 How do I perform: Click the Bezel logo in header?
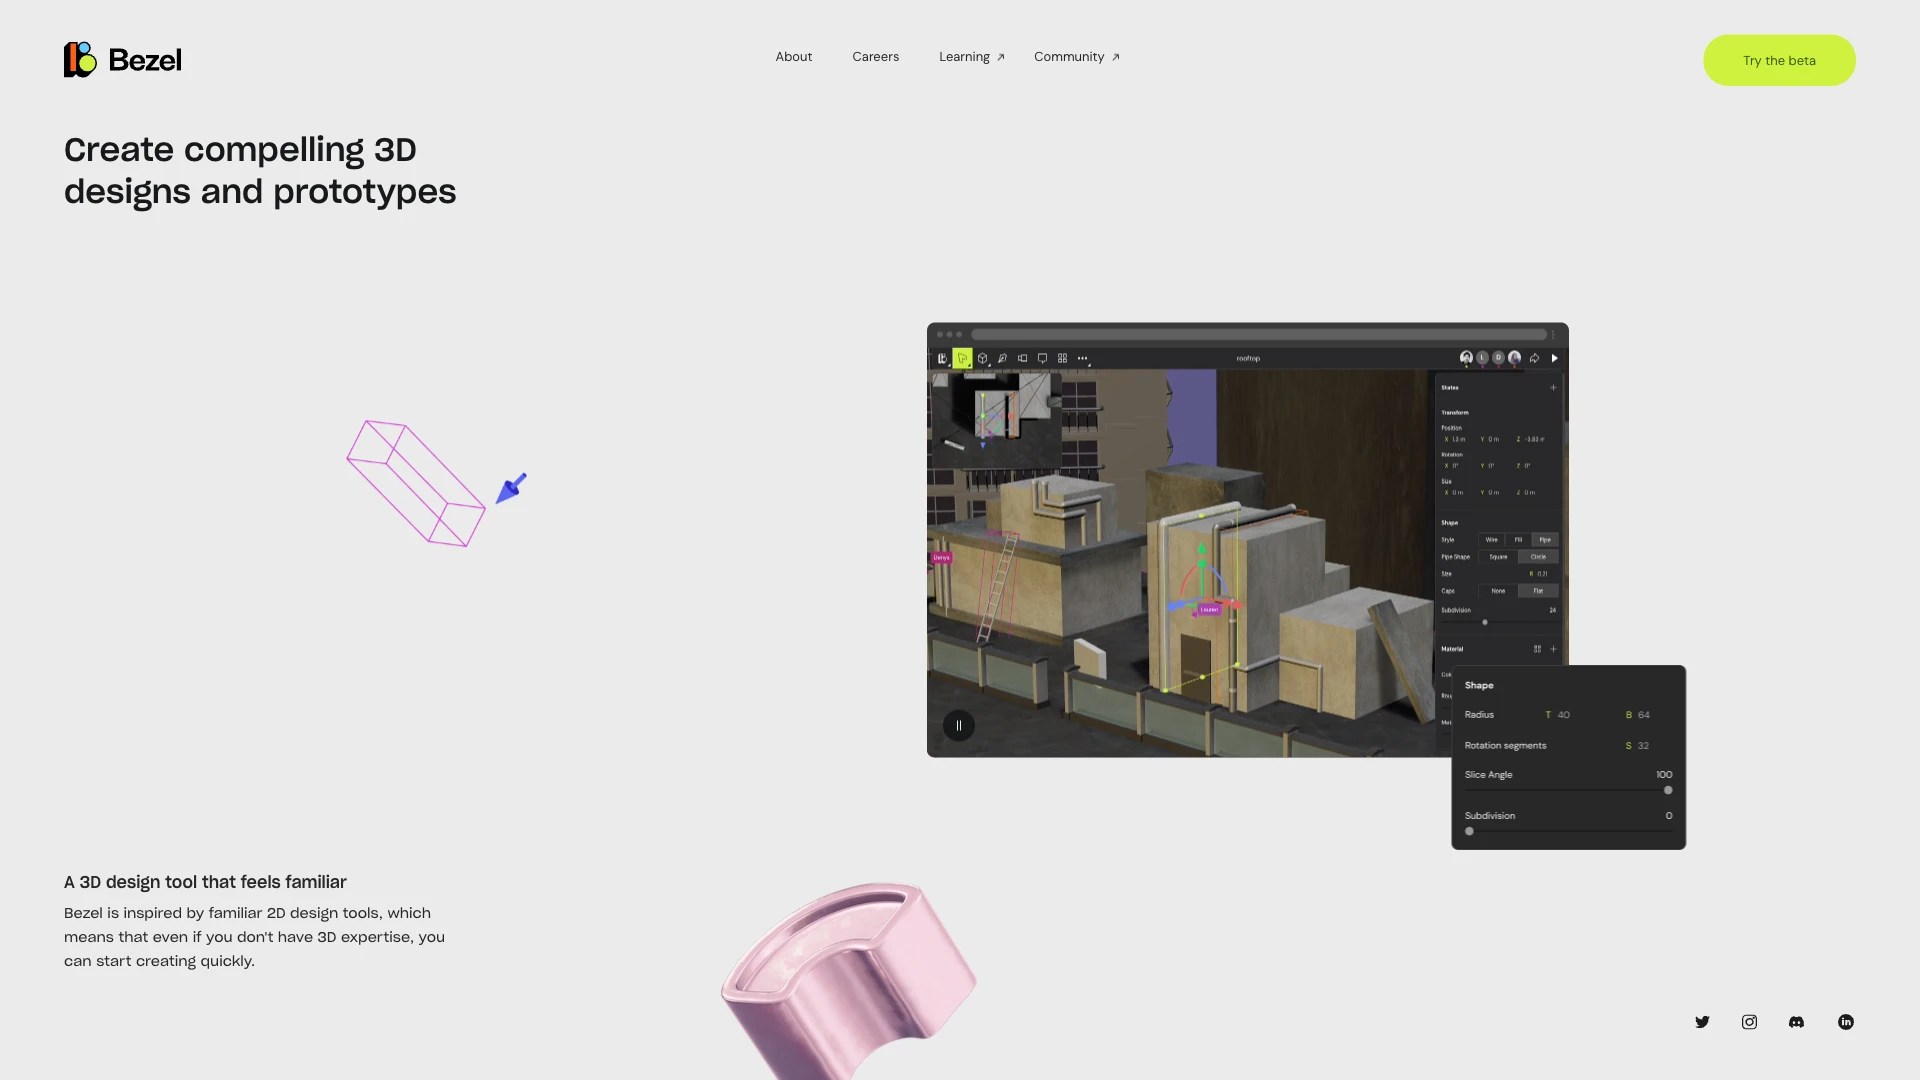(123, 60)
